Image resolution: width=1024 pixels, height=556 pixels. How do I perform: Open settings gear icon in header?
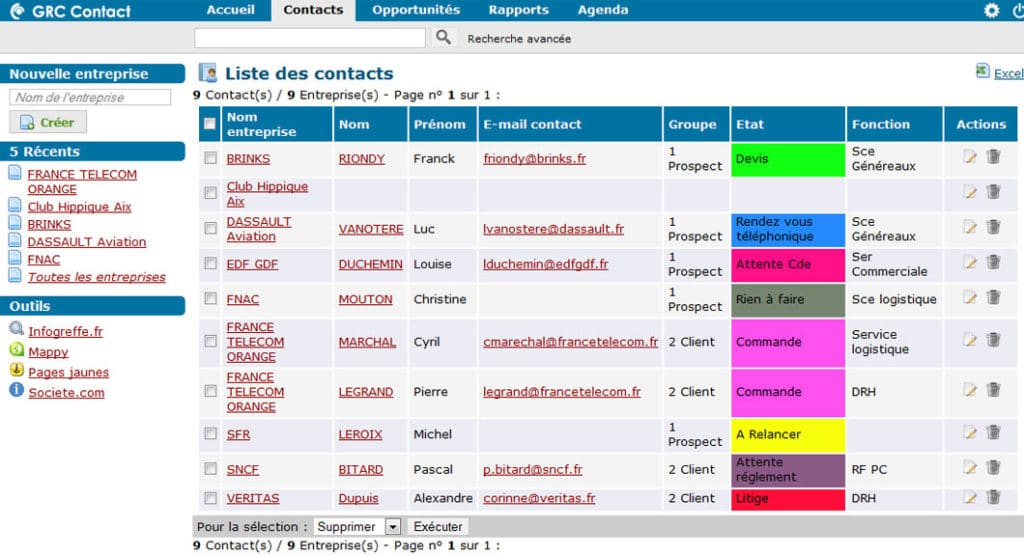(x=991, y=10)
